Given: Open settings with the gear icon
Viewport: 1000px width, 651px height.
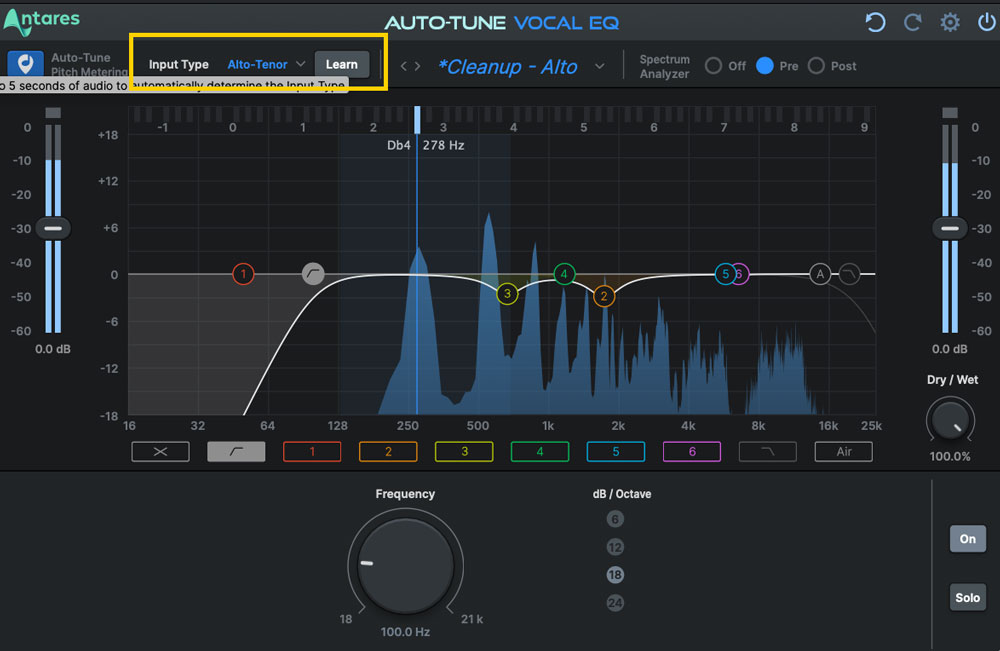Looking at the screenshot, I should pyautogui.click(x=950, y=22).
